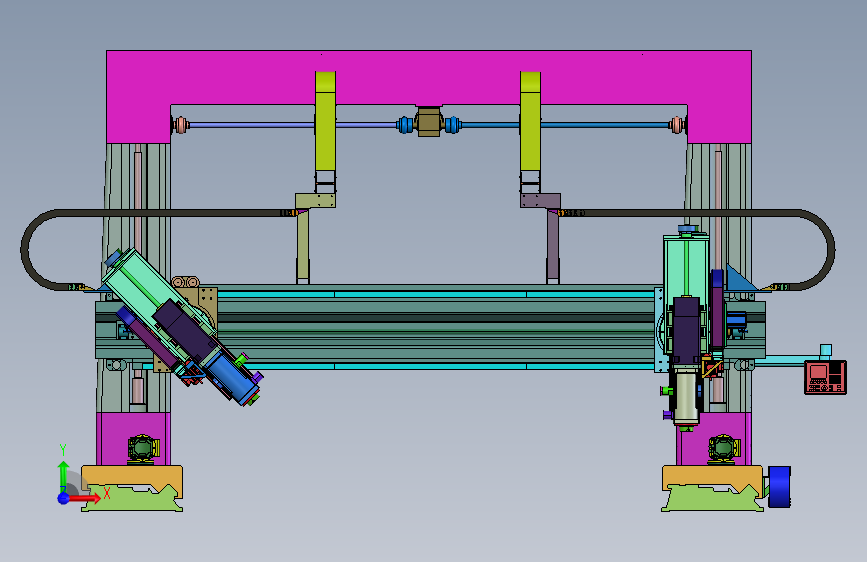Click the green Y axis label
This screenshot has width=867, height=562.
(63, 450)
